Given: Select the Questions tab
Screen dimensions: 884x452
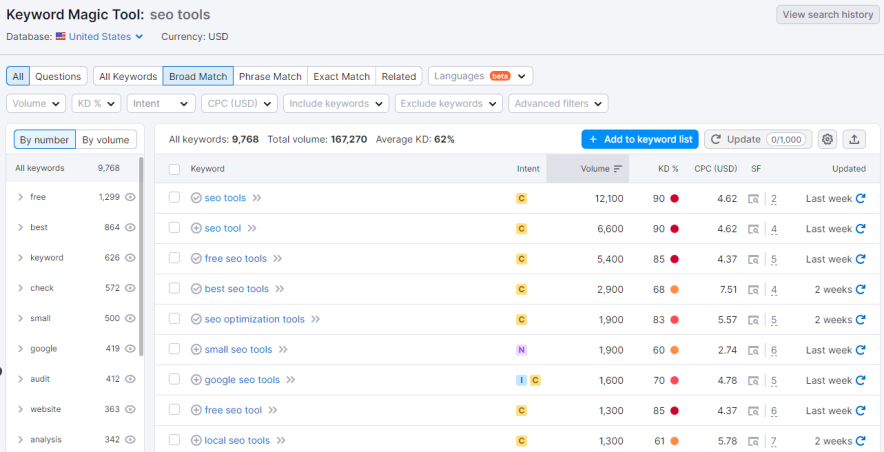Looking at the screenshot, I should tap(58, 76).
